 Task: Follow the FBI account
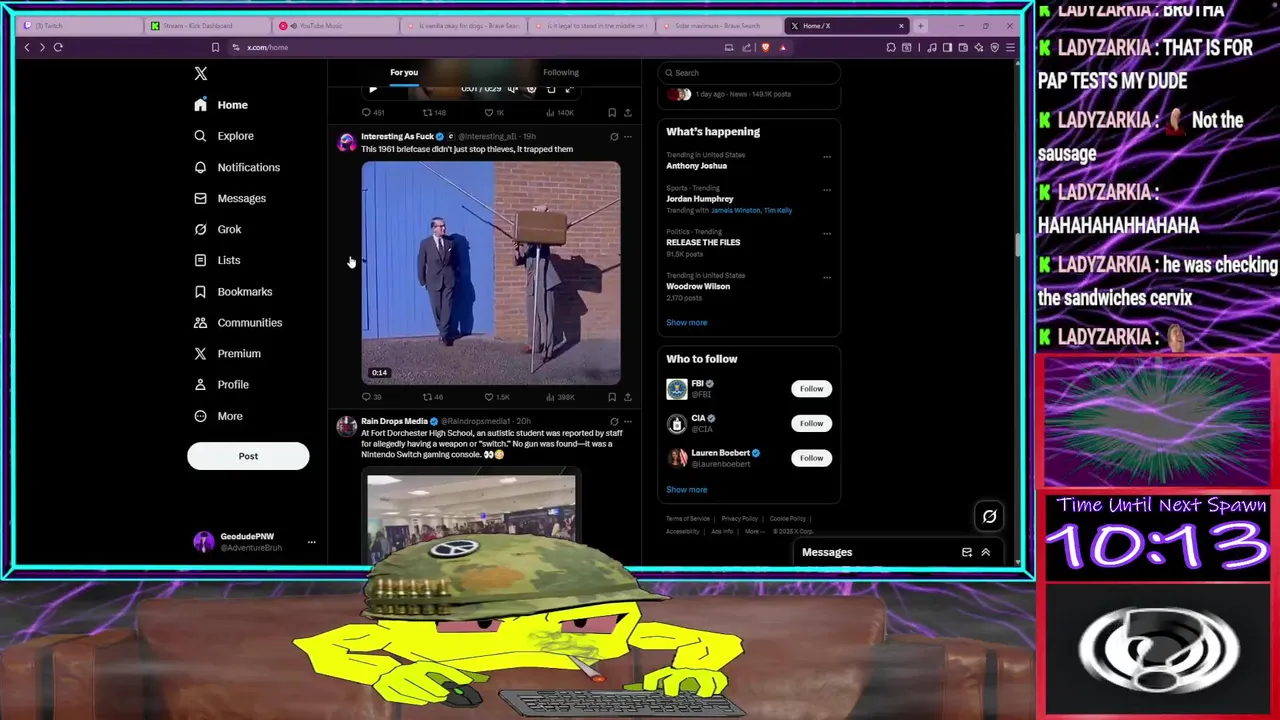point(811,389)
